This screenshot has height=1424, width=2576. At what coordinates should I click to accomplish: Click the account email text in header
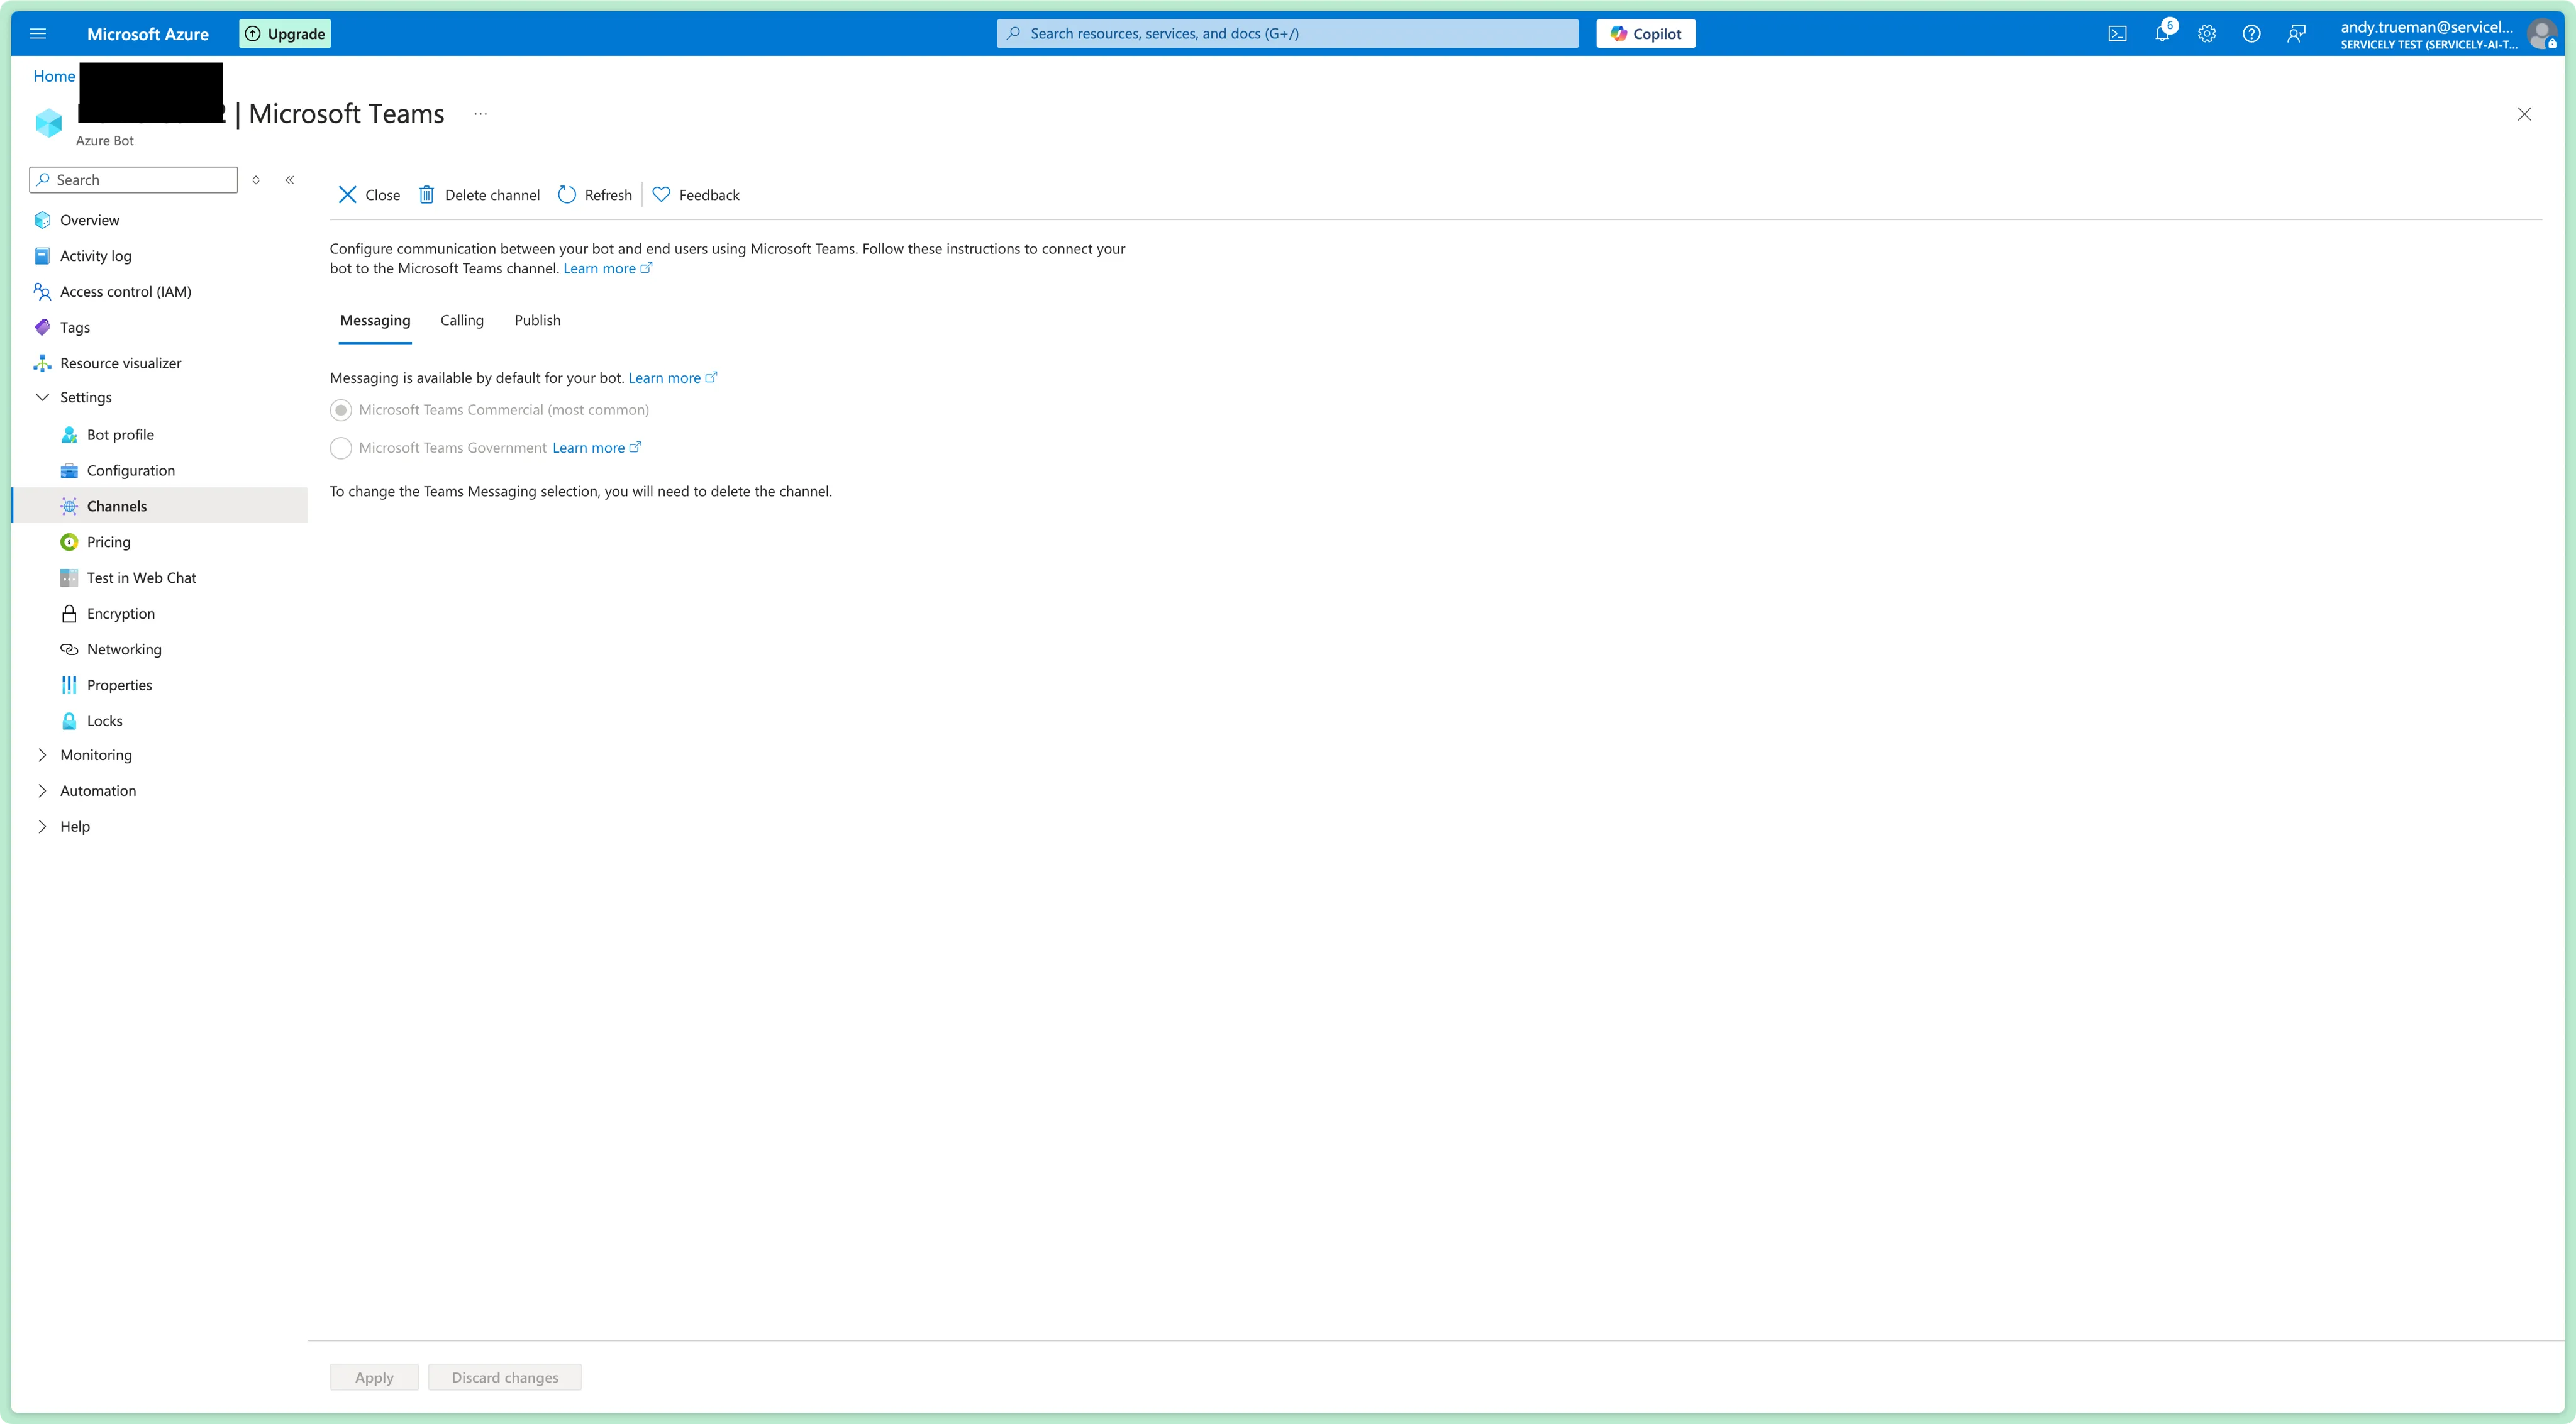point(2426,27)
